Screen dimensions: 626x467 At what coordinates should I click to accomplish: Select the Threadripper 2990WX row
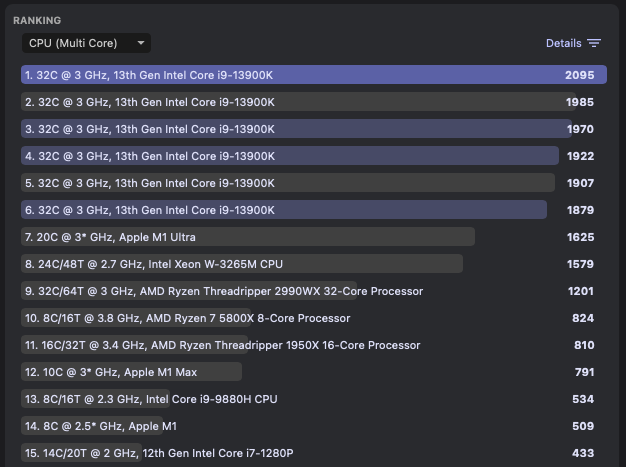[314, 291]
